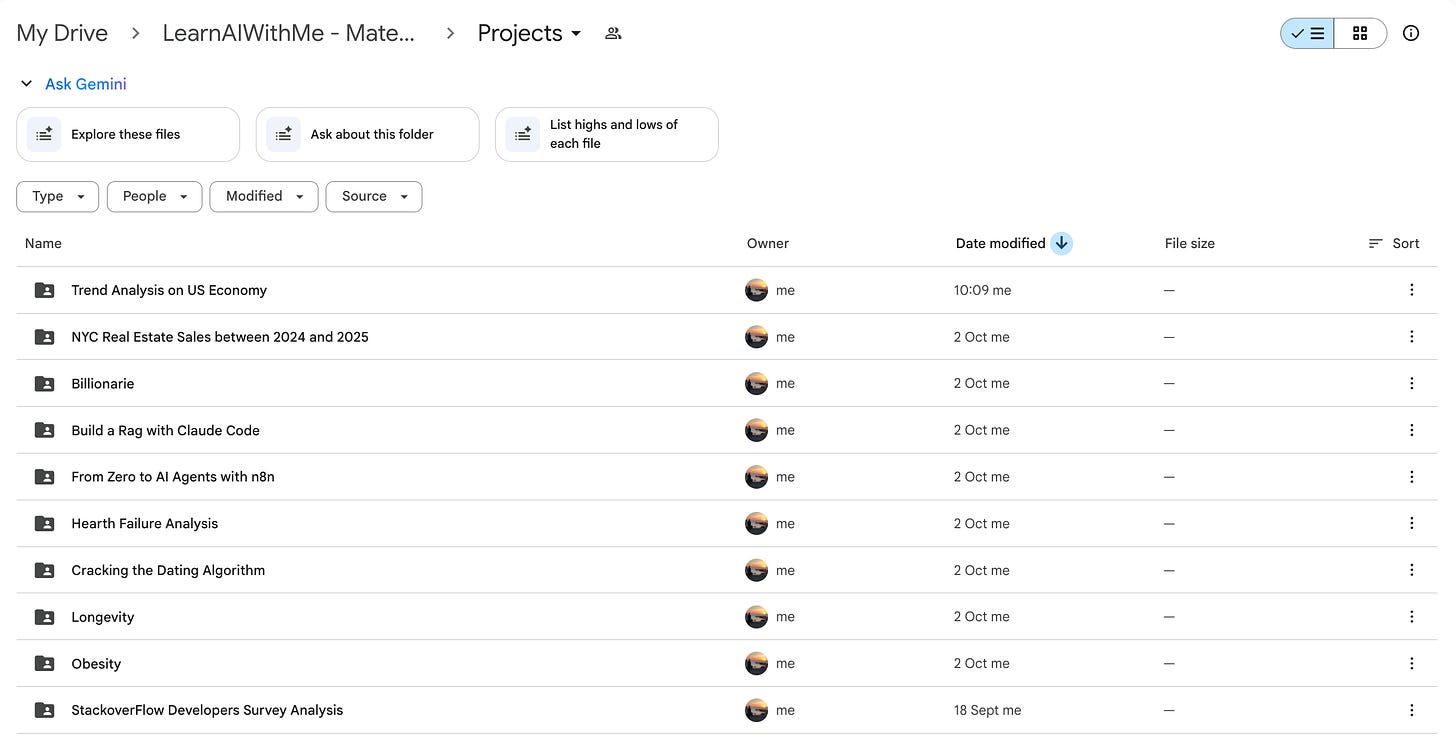The height and width of the screenshot is (749, 1456).
Task: Open more actions for Hearth Failure Analysis
Action: [x=1411, y=523]
